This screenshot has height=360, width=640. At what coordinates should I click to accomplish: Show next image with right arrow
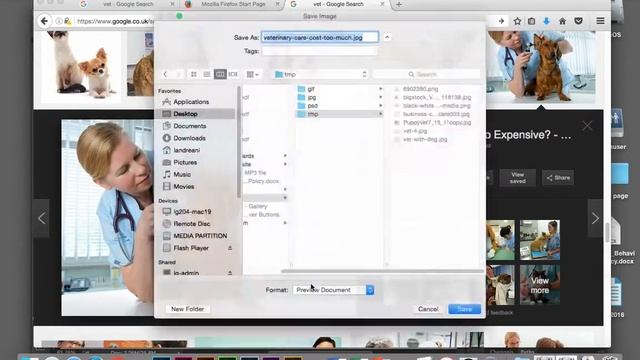tap(595, 218)
